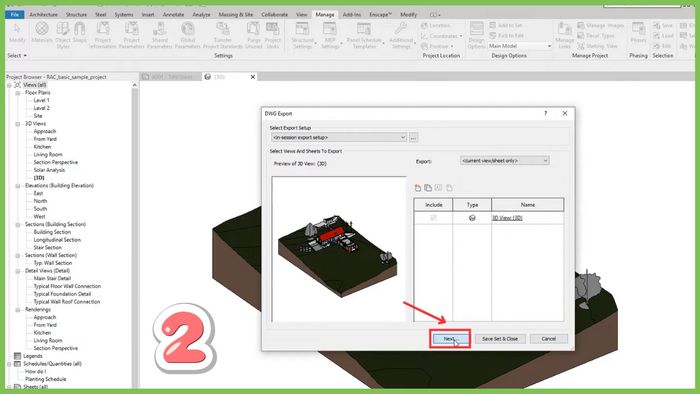Screen dimensions: 700x394
Task: Select Longitudinal Section in browser
Action: 57,240
